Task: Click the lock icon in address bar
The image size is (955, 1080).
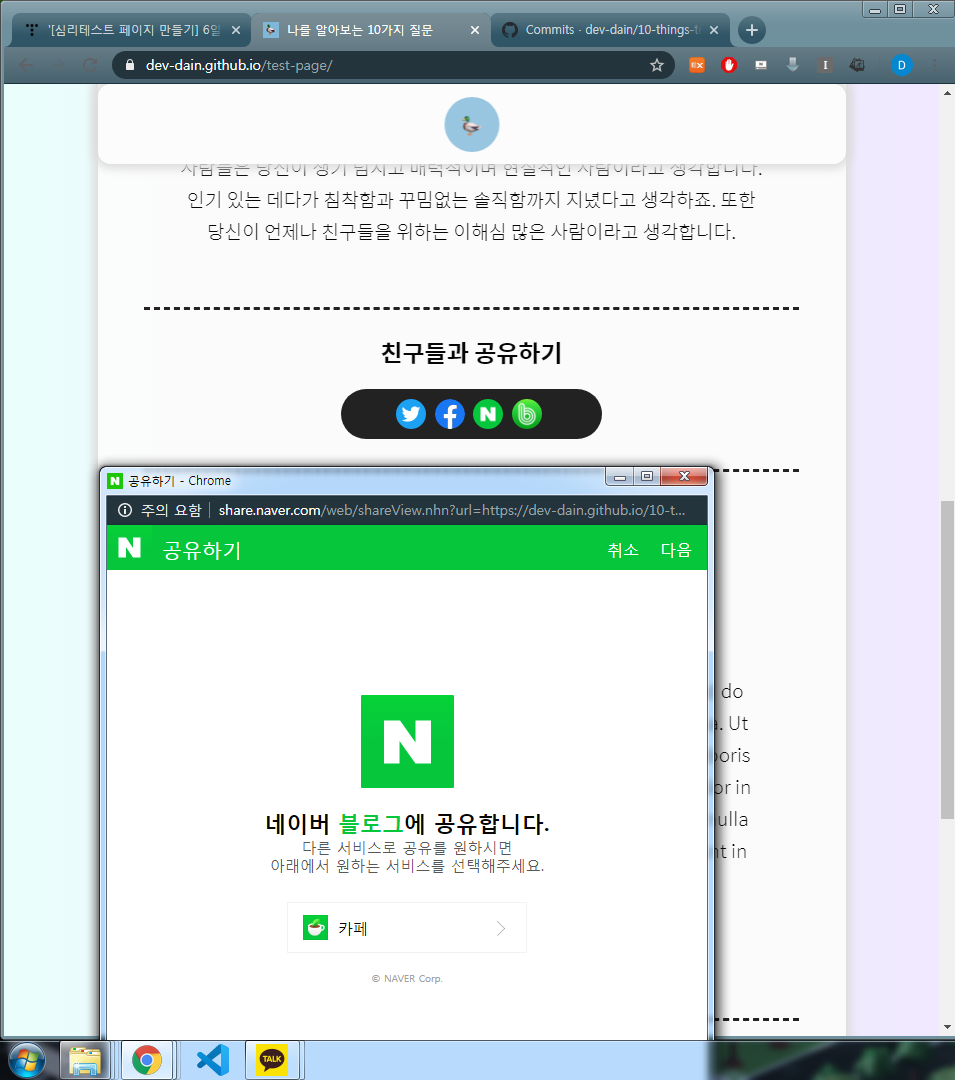Action: click(129, 65)
